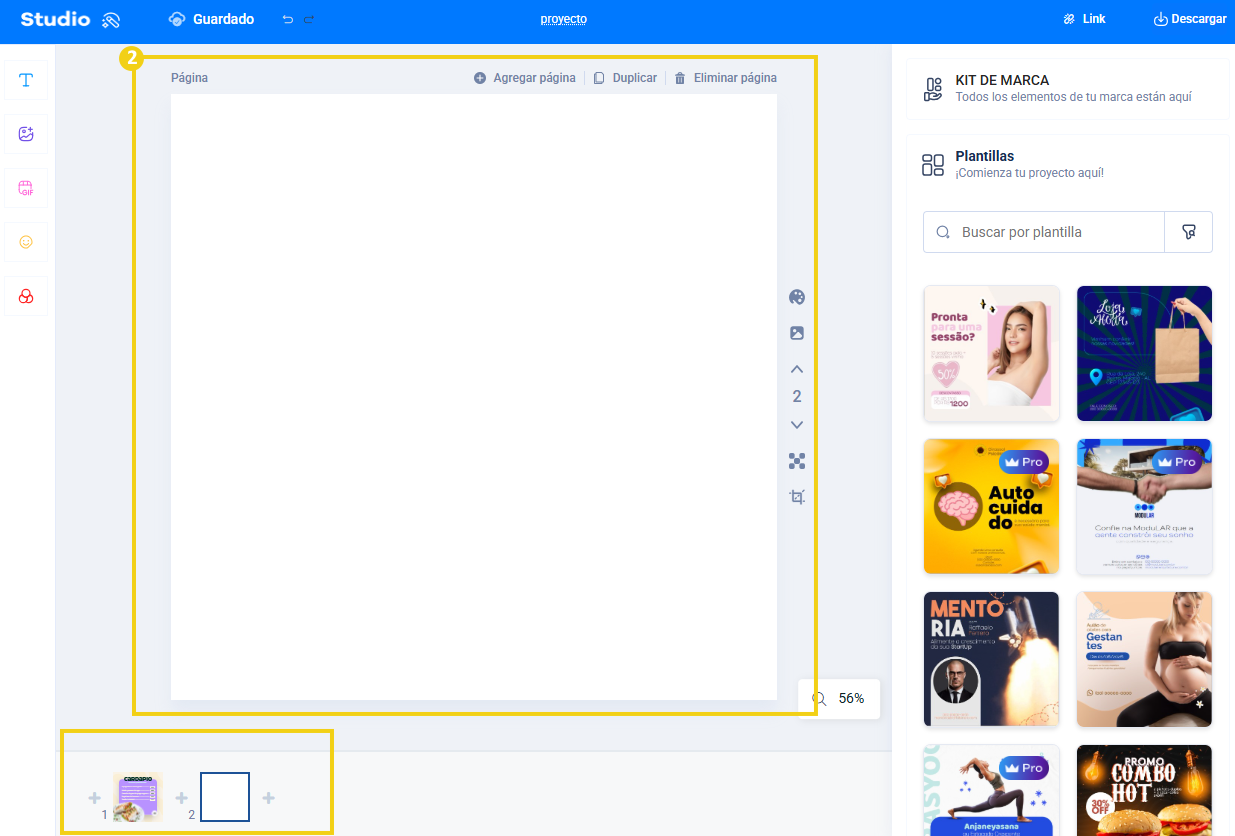The width and height of the screenshot is (1235, 836).
Task: Click Duplicar page
Action: click(625, 78)
